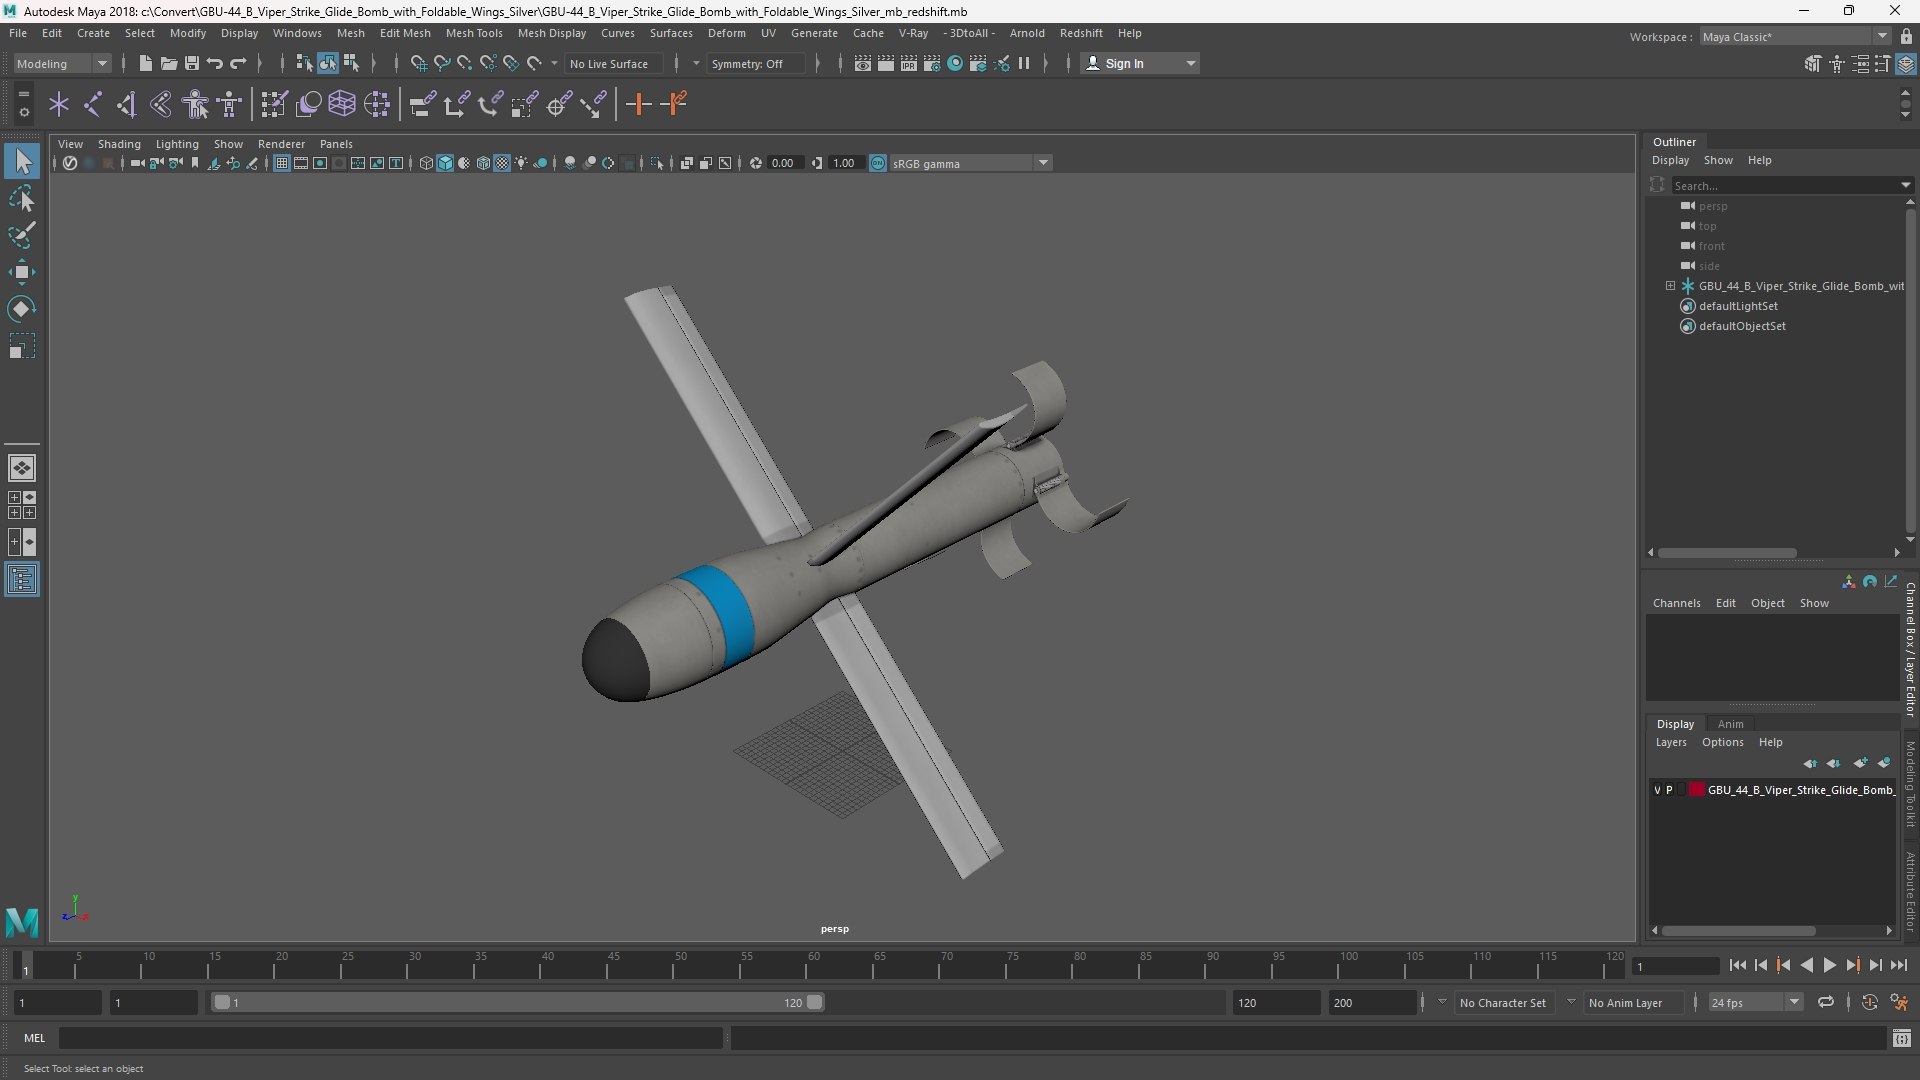
Task: Select defaultLightSet in the Outliner
Action: (x=1738, y=306)
